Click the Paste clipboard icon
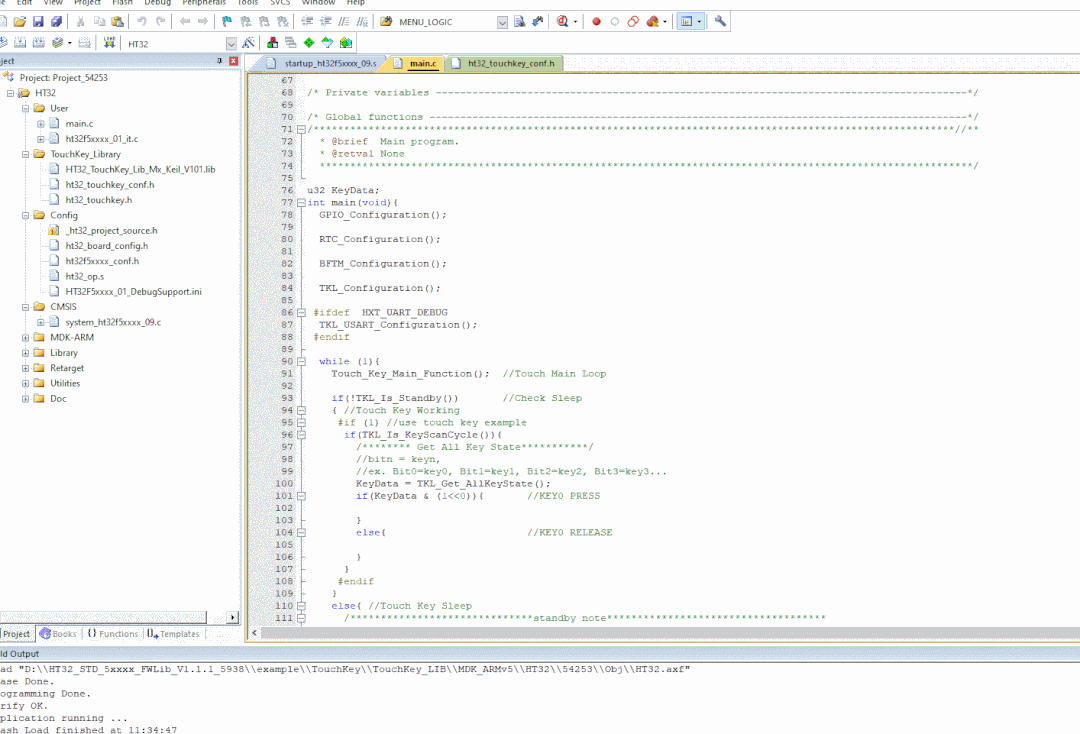The height and width of the screenshot is (734, 1080). click(x=117, y=22)
